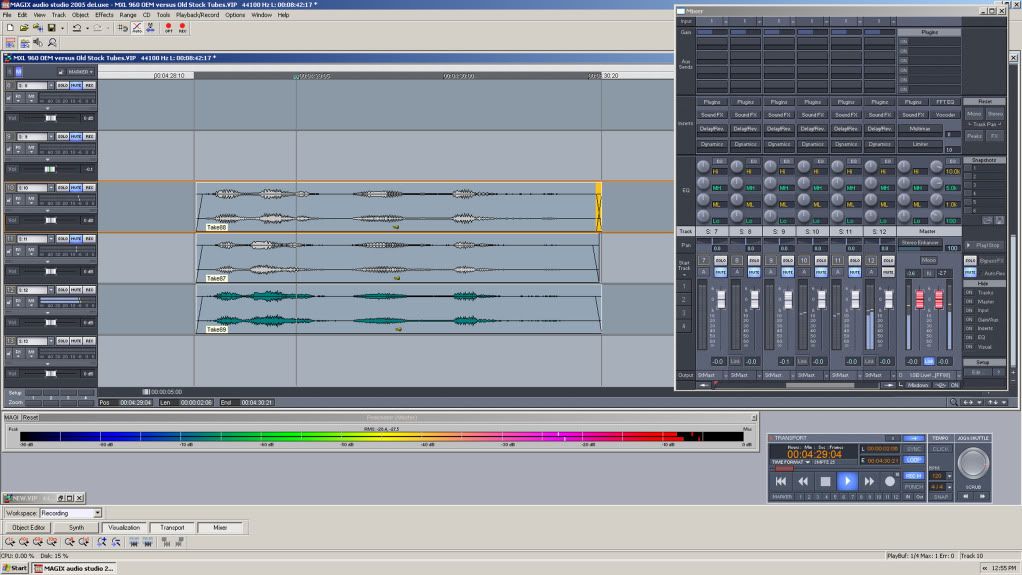Open channel 7 output StMast dropdown

coord(725,376)
